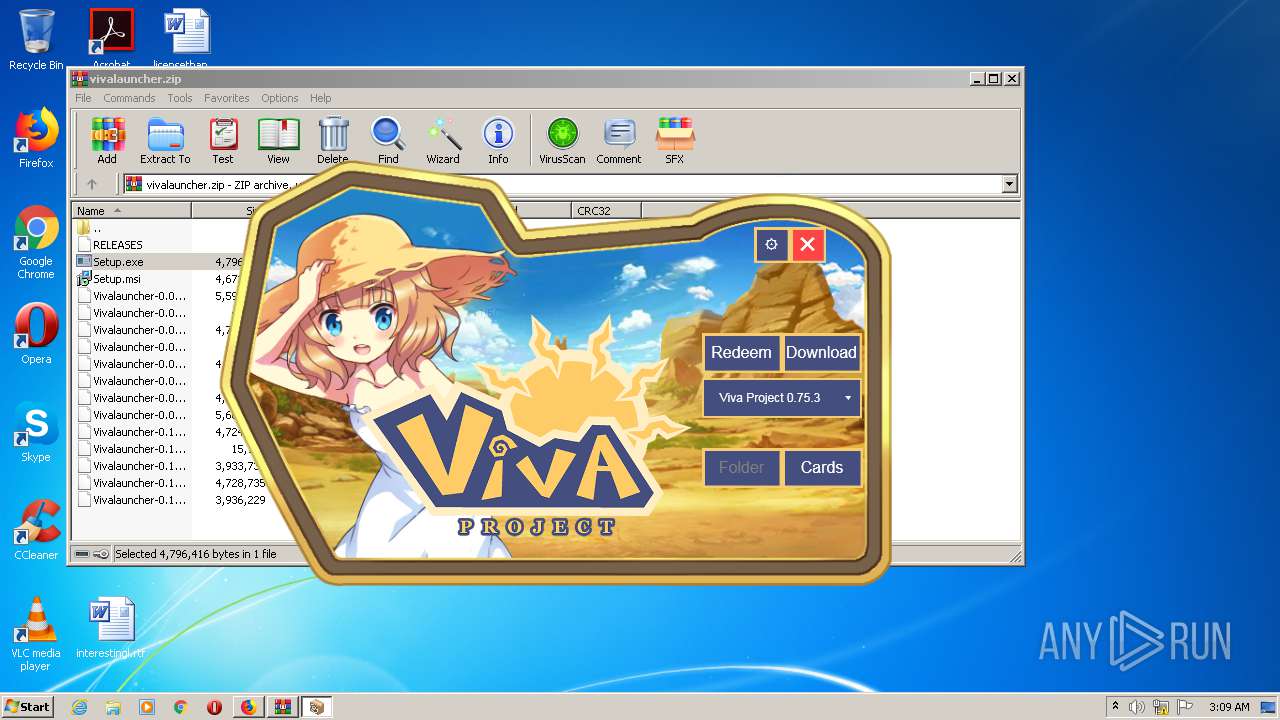Open the media player taskbar icon
This screenshot has width=1280, height=720.
point(147,707)
